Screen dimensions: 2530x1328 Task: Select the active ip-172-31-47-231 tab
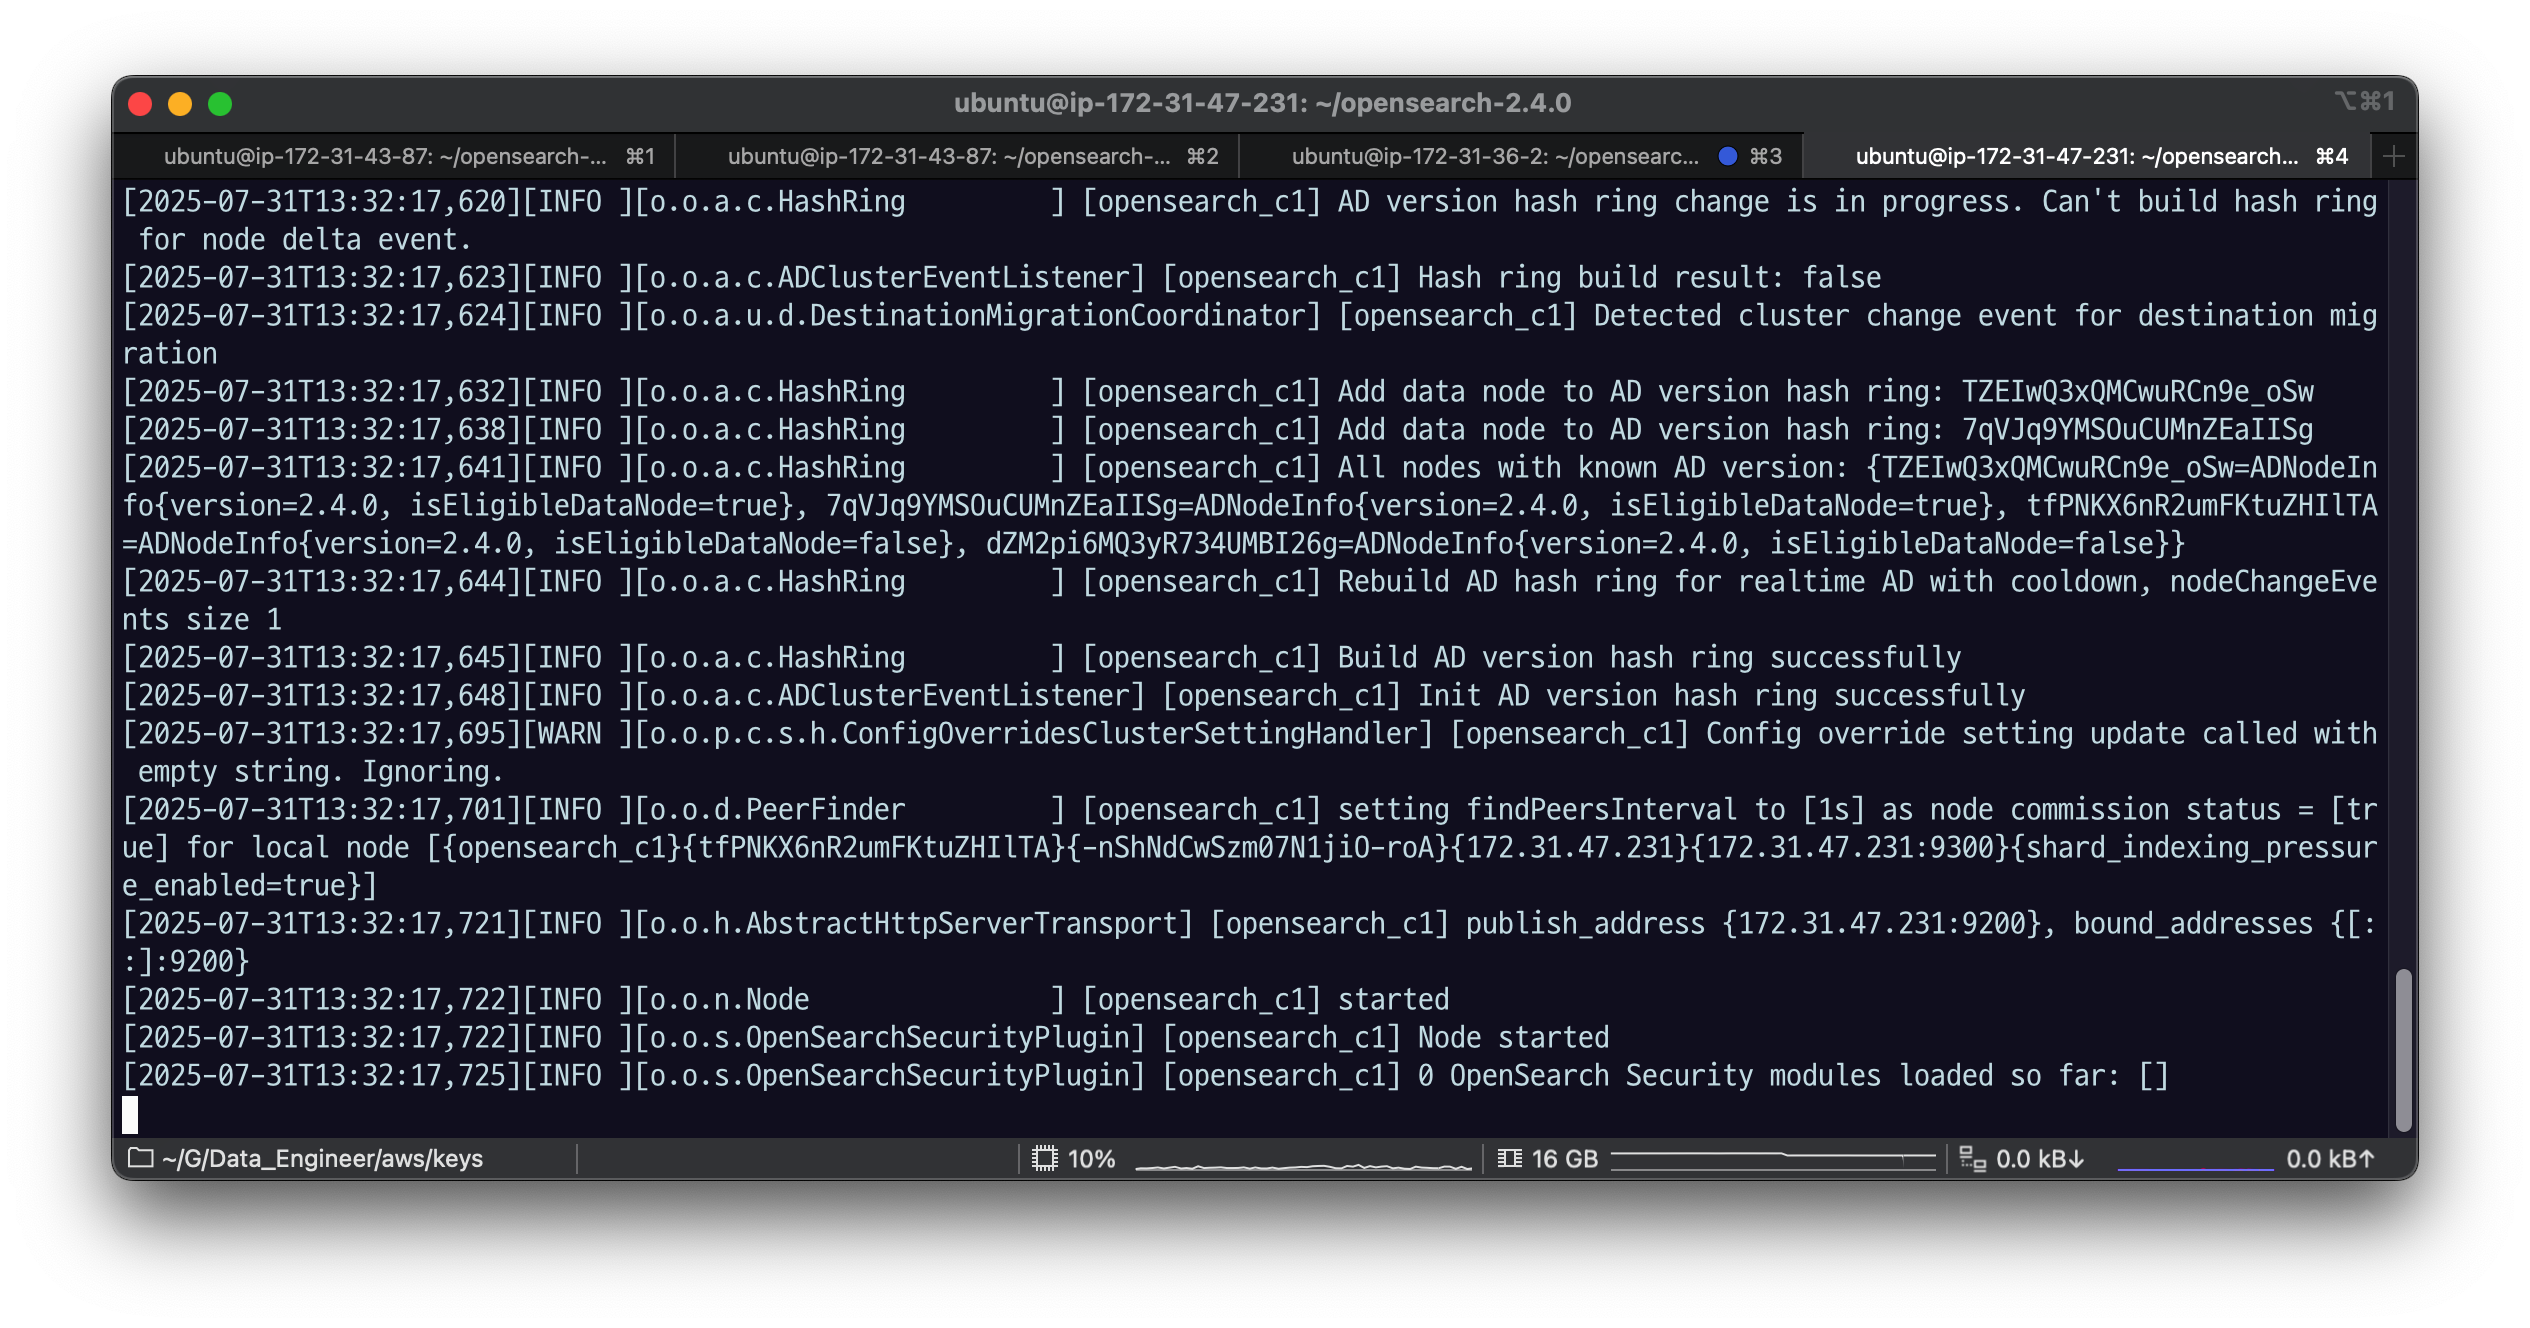2075,156
